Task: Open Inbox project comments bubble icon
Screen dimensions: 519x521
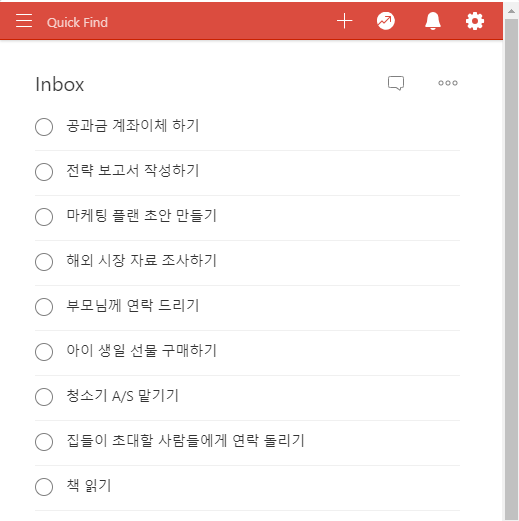Action: [x=396, y=83]
